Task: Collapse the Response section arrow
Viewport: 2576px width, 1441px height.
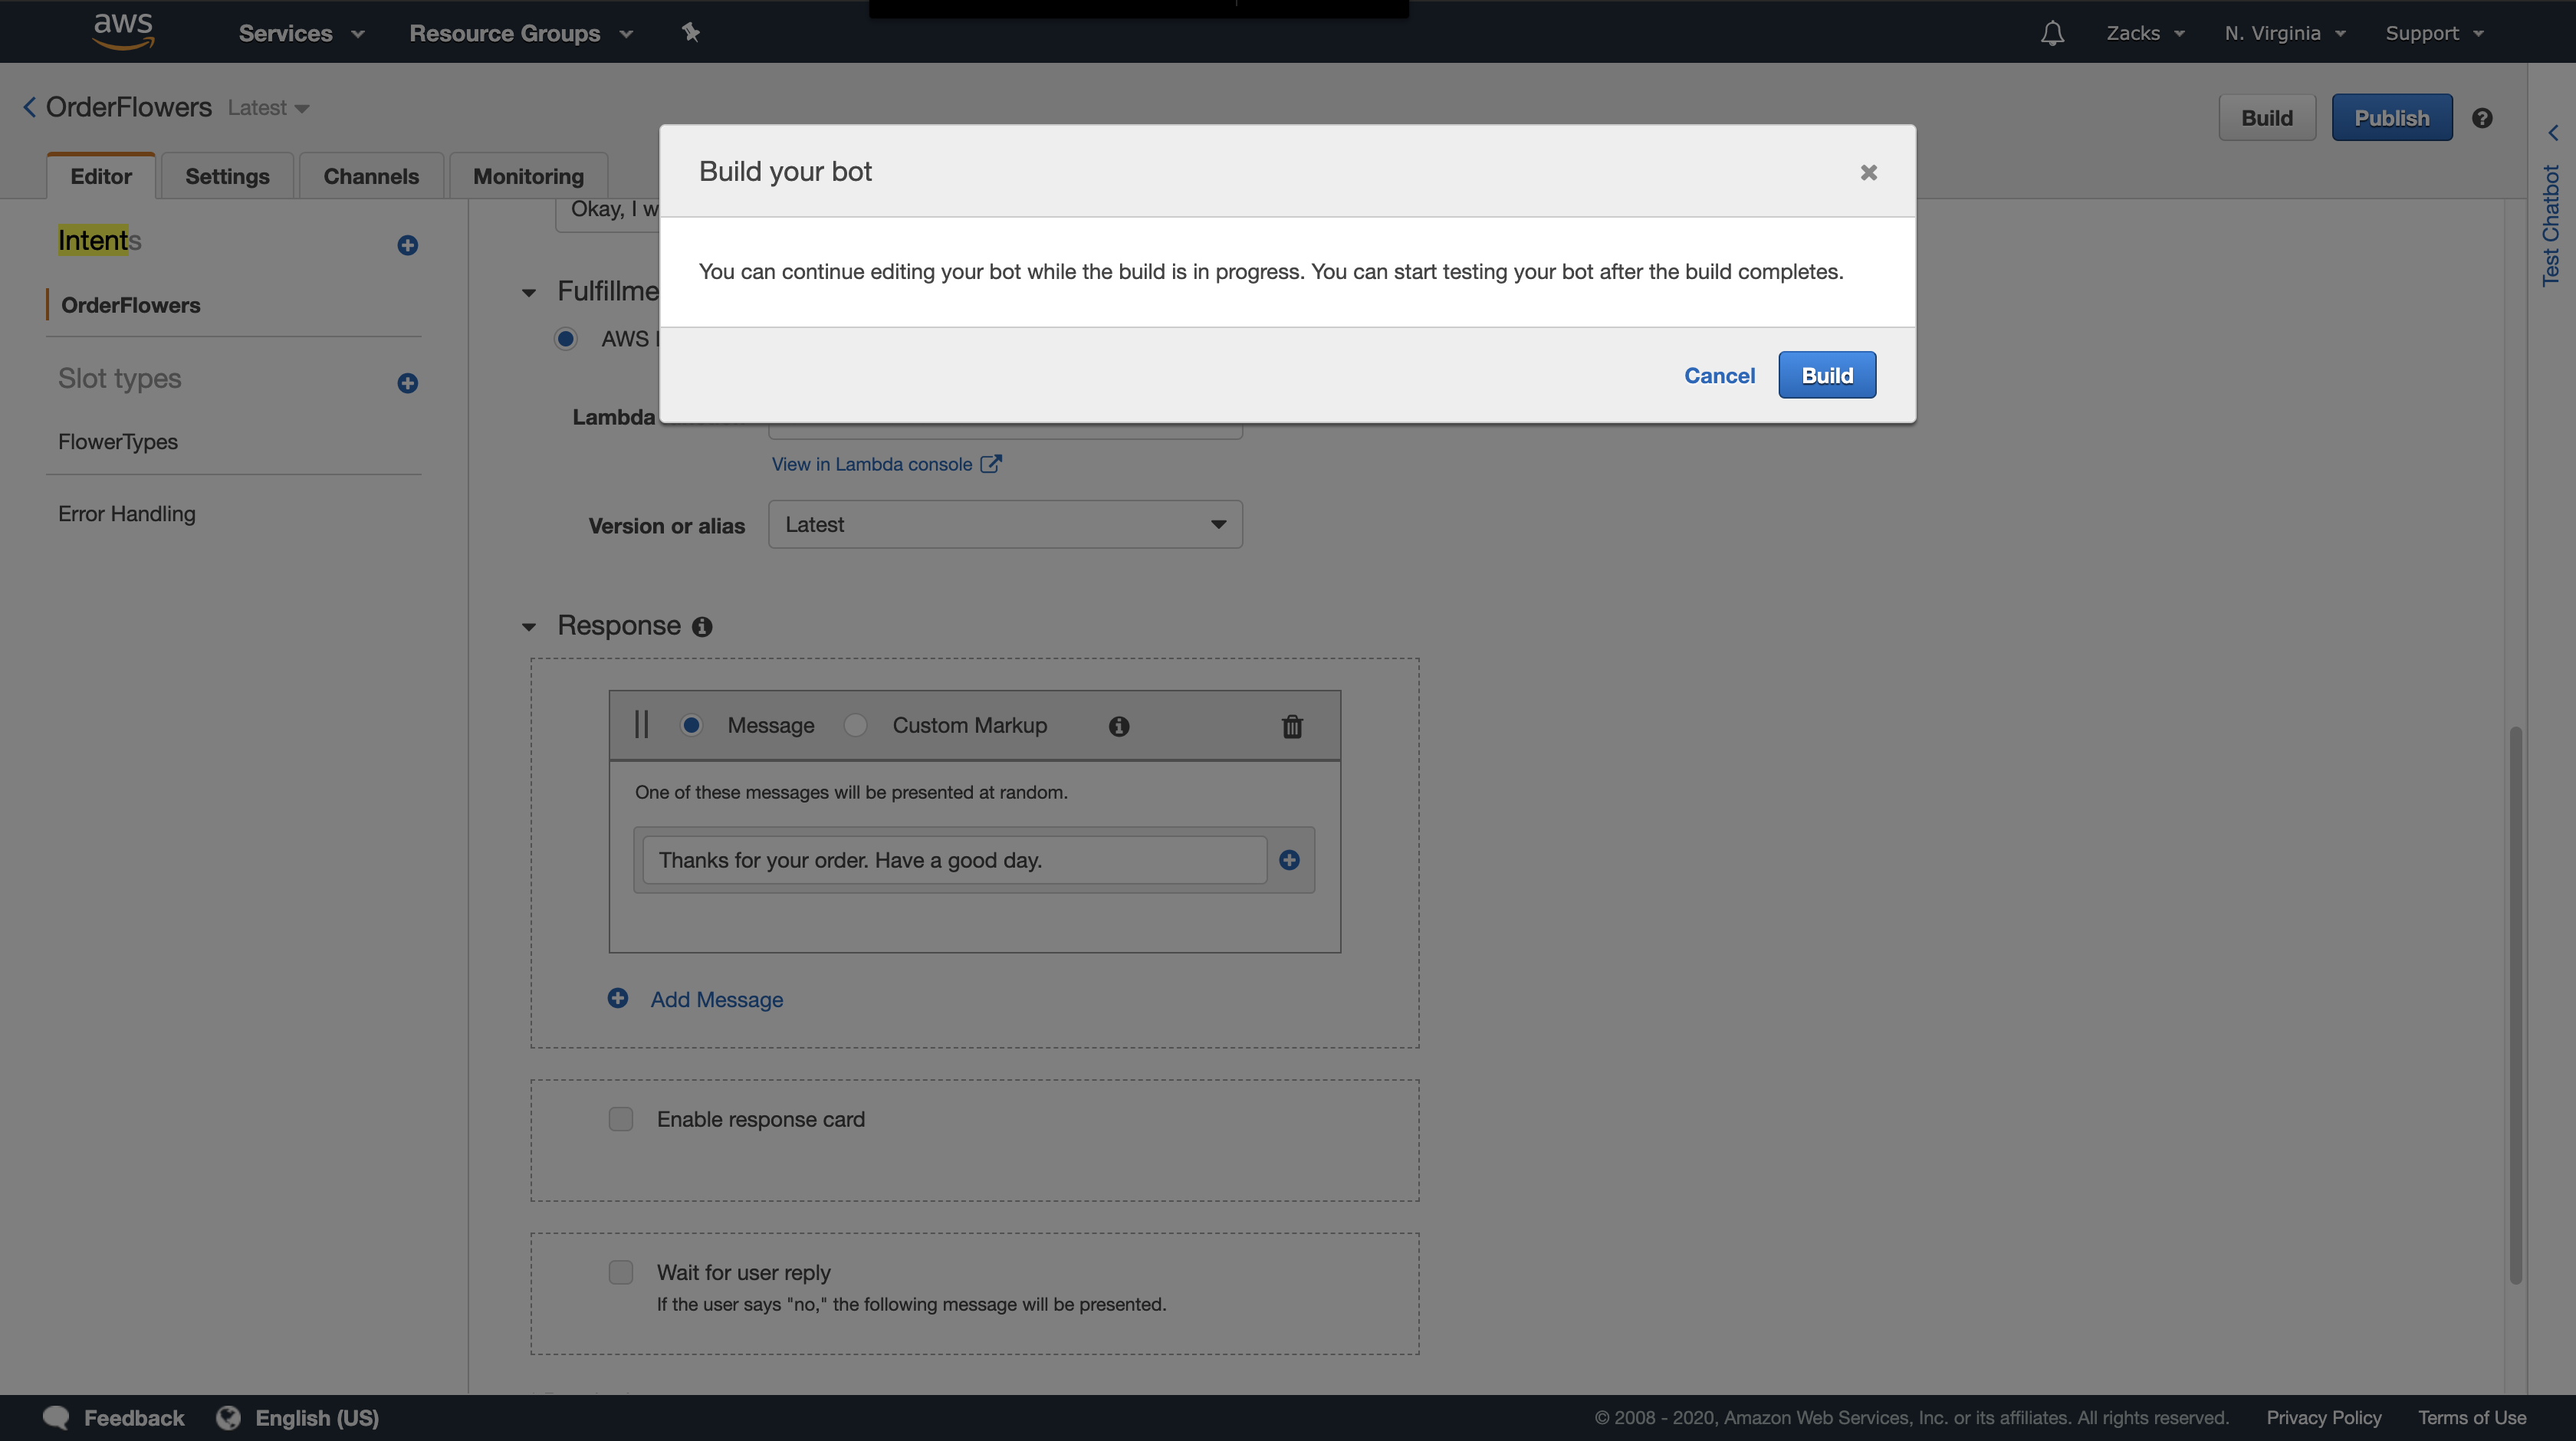Action: point(529,627)
